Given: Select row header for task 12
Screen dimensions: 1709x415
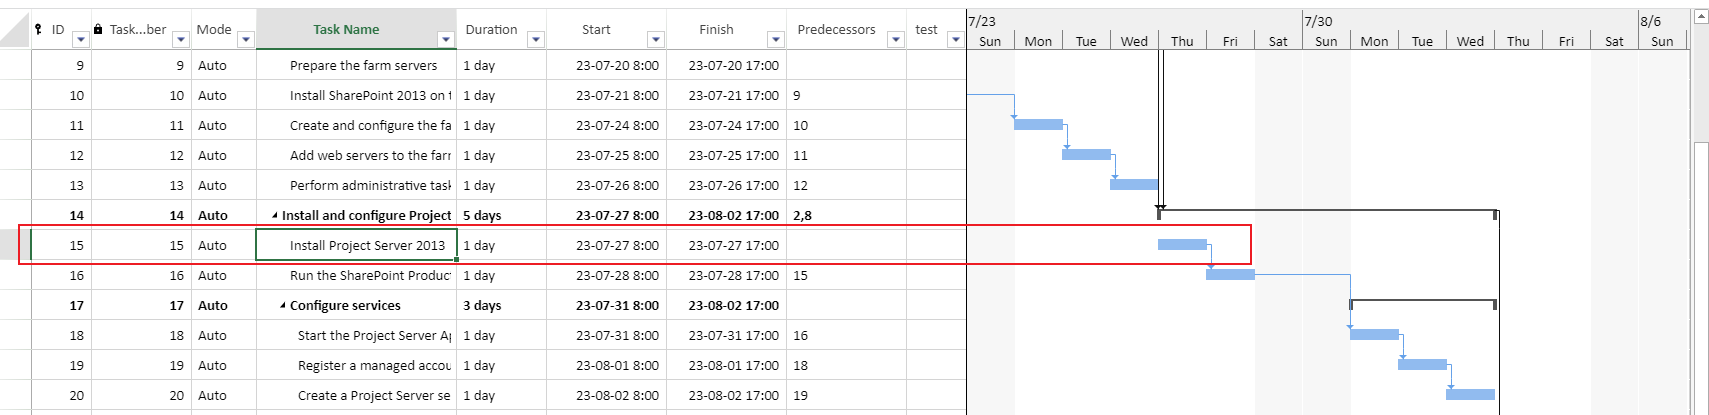Looking at the screenshot, I should point(15,155).
